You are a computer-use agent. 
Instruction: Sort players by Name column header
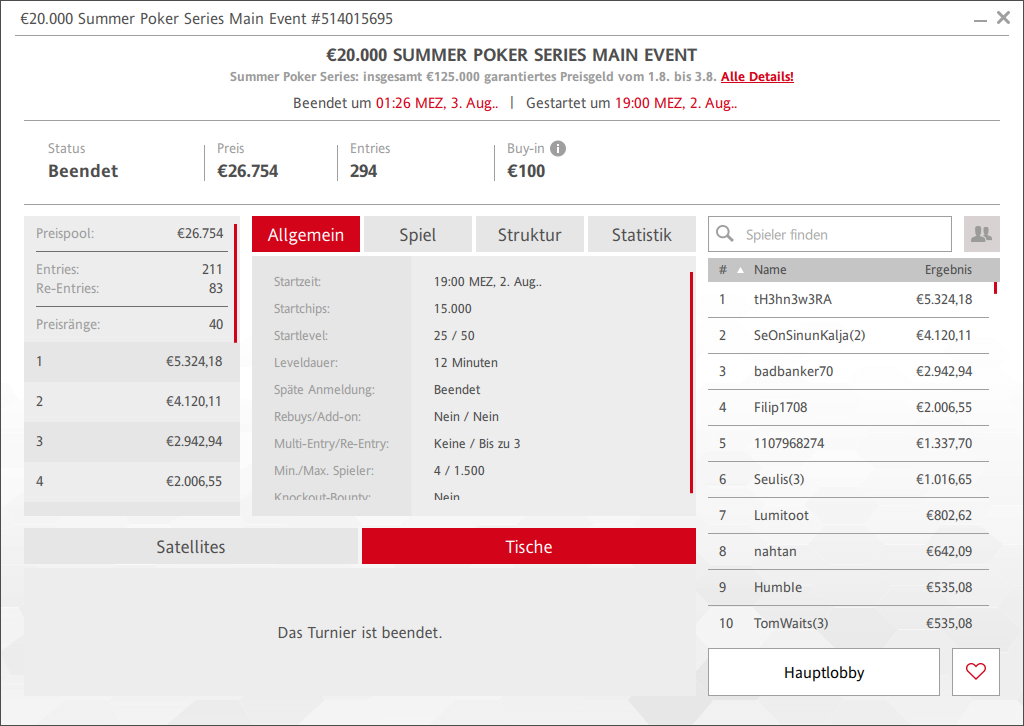coord(770,270)
